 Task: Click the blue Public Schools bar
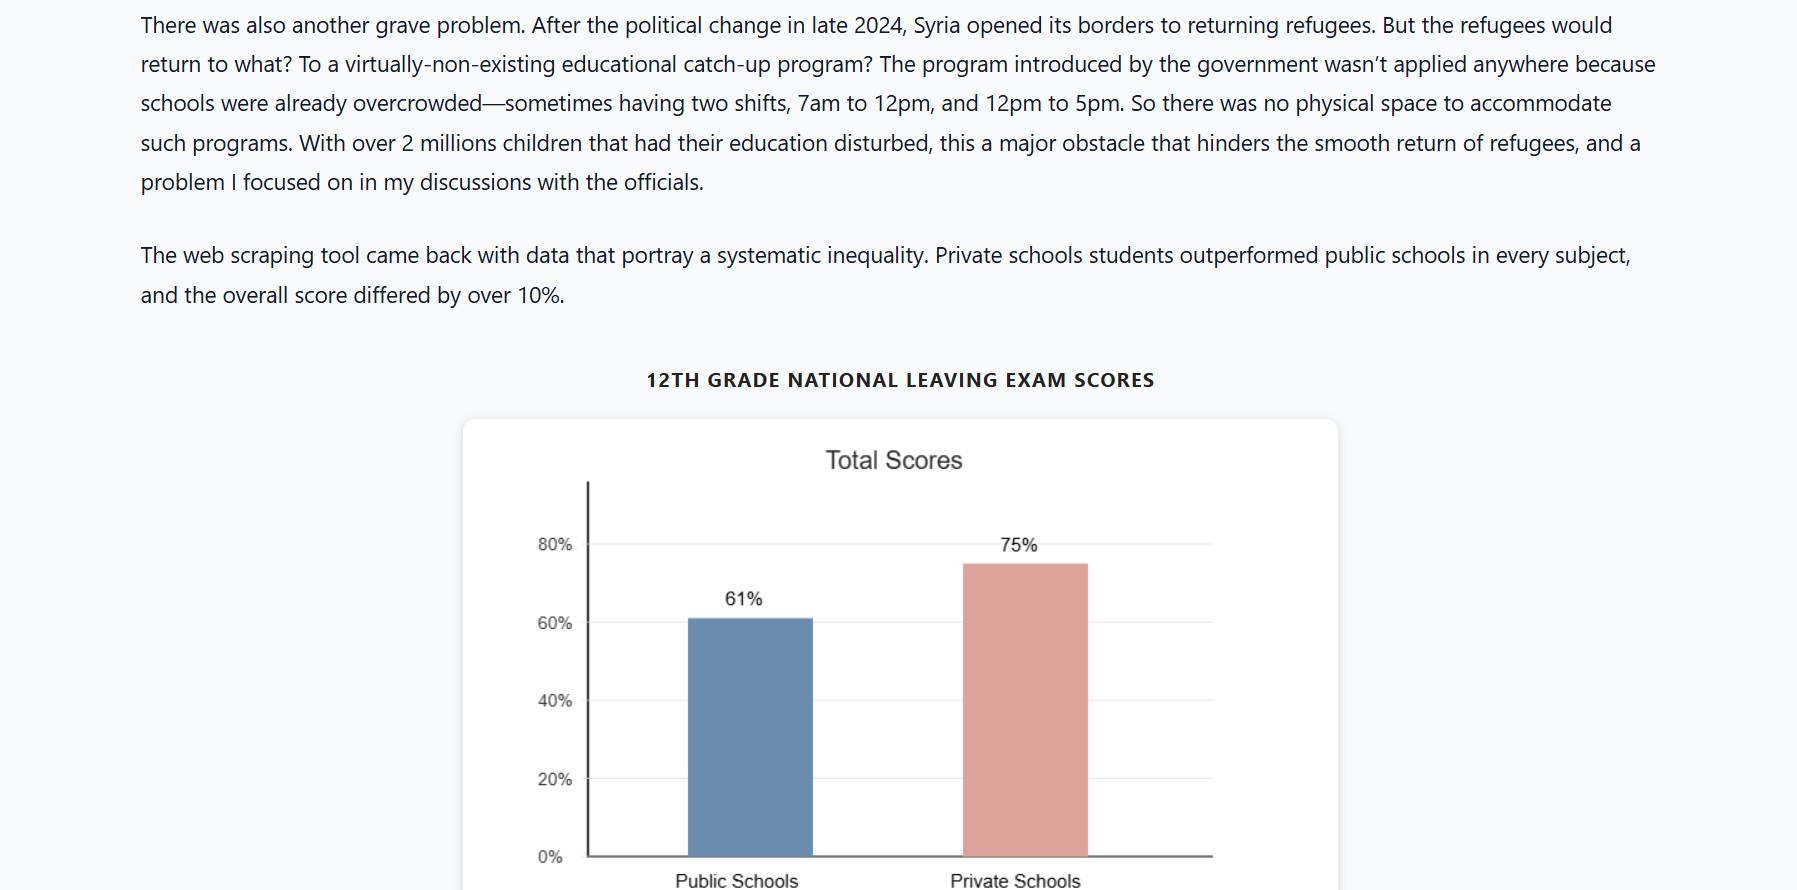[750, 737]
